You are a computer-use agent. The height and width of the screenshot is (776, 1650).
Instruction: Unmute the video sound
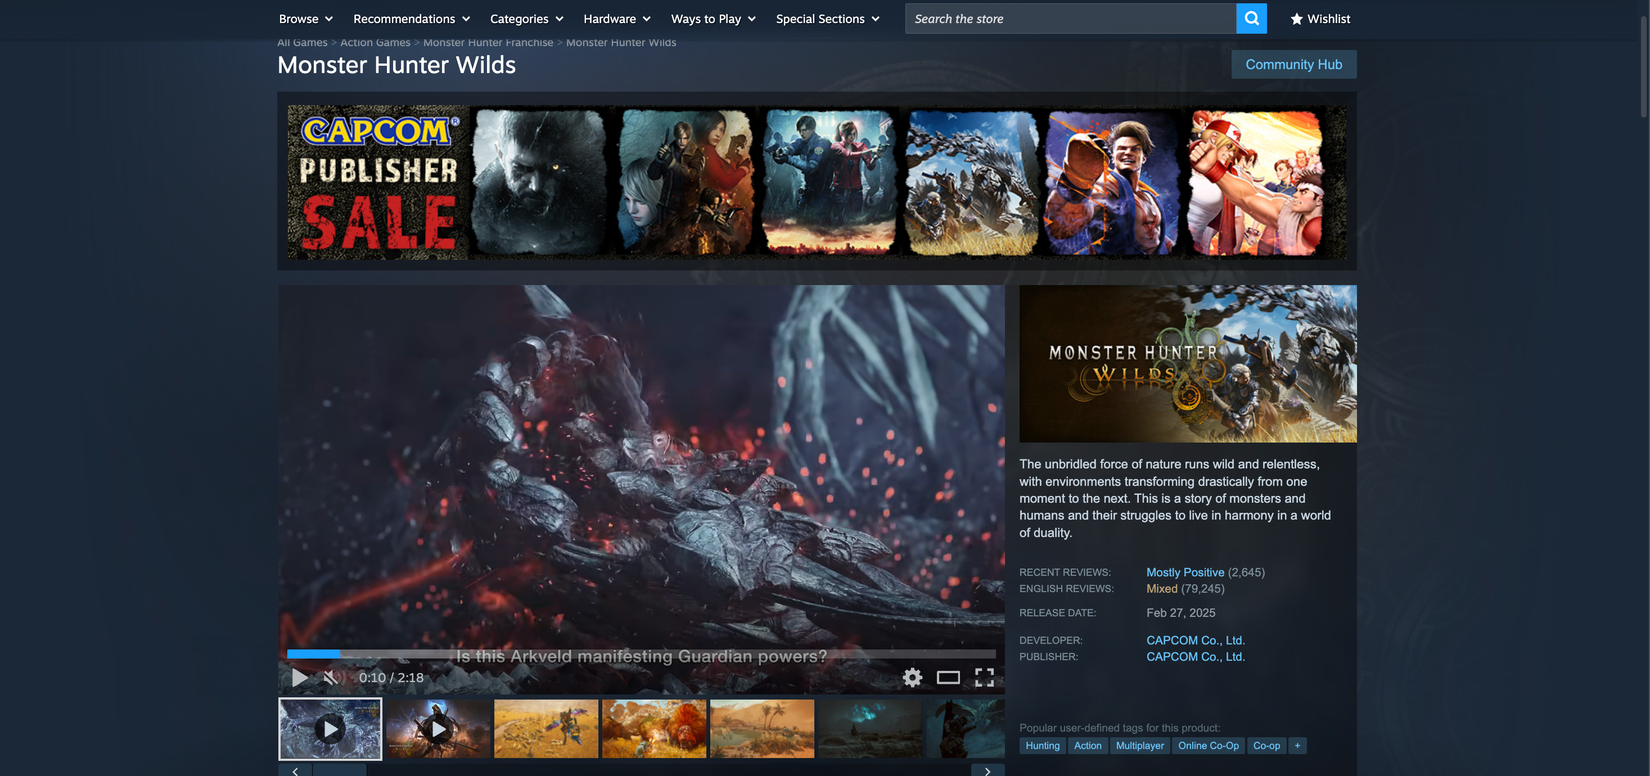[x=330, y=677]
